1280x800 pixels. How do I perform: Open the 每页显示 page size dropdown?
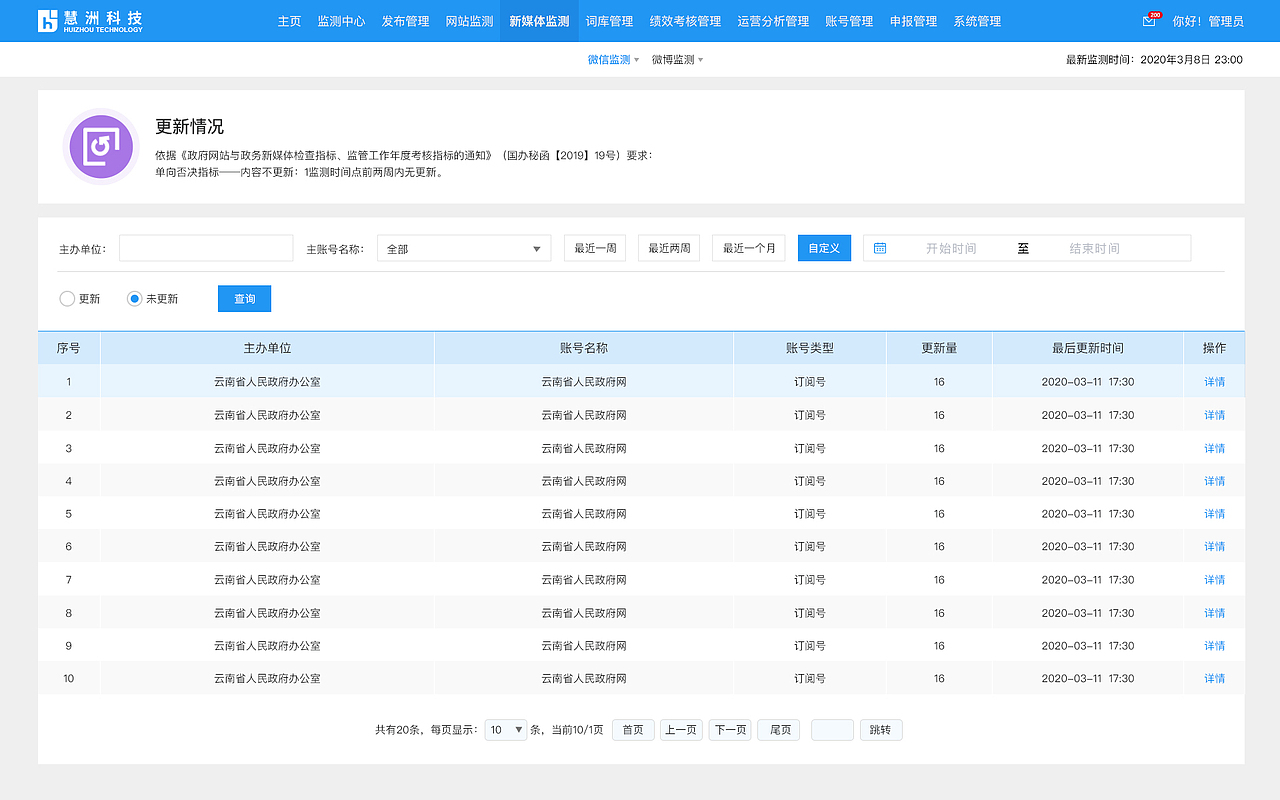point(505,729)
